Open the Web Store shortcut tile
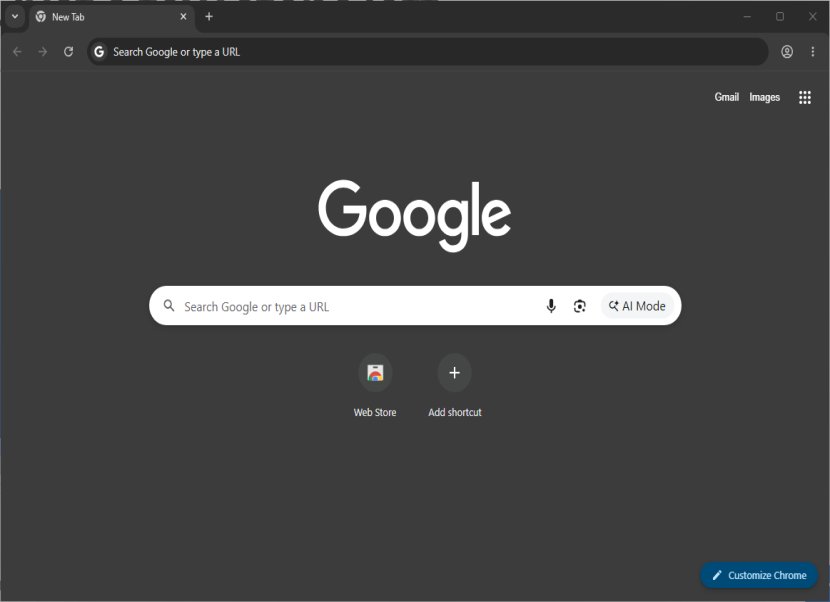The width and height of the screenshot is (830, 602). click(x=375, y=373)
